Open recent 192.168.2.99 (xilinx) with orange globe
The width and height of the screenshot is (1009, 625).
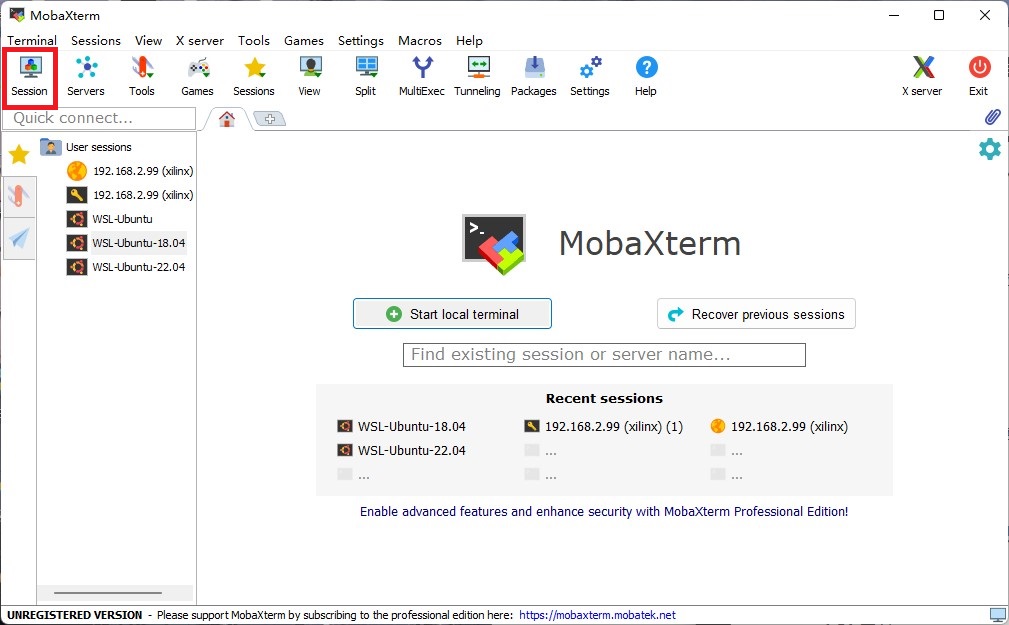pyautogui.click(x=779, y=426)
